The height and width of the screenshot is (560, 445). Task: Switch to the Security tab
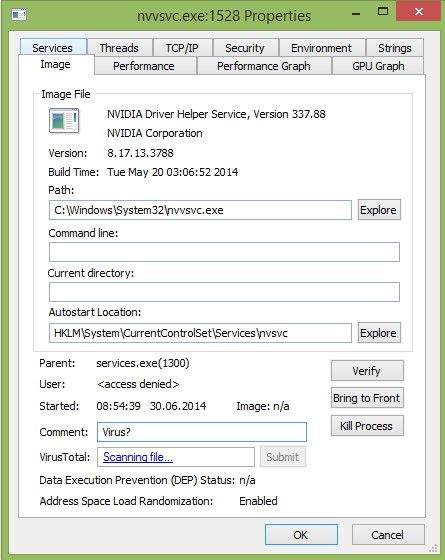(x=245, y=48)
